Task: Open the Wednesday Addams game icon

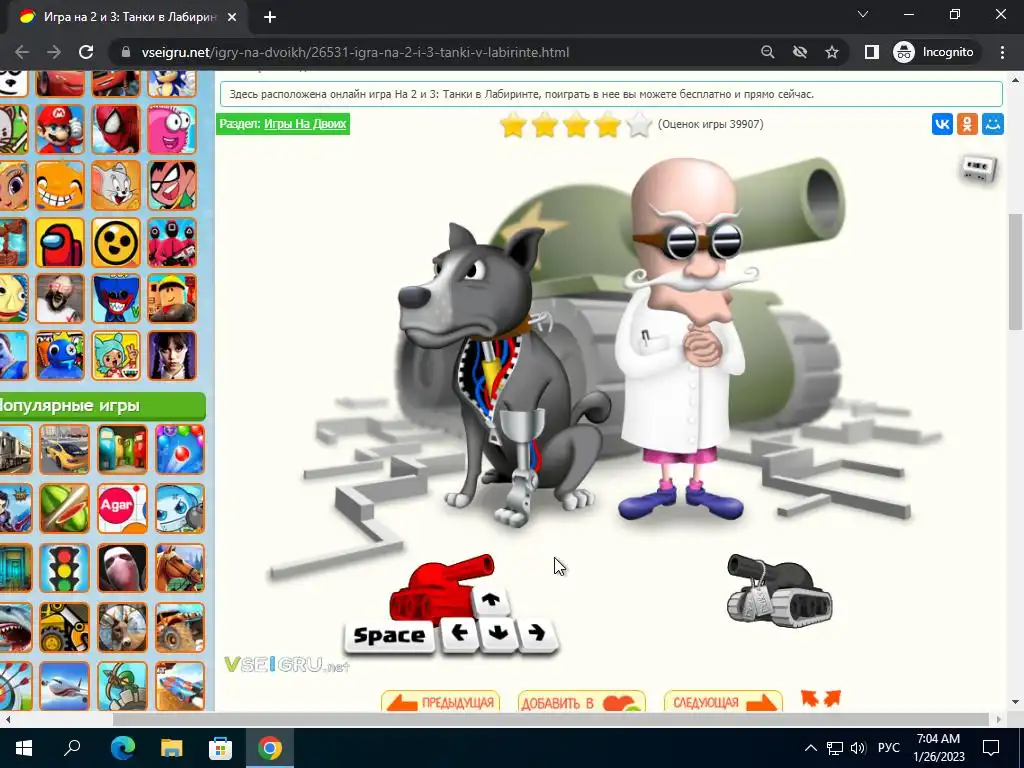Action: click(x=172, y=355)
